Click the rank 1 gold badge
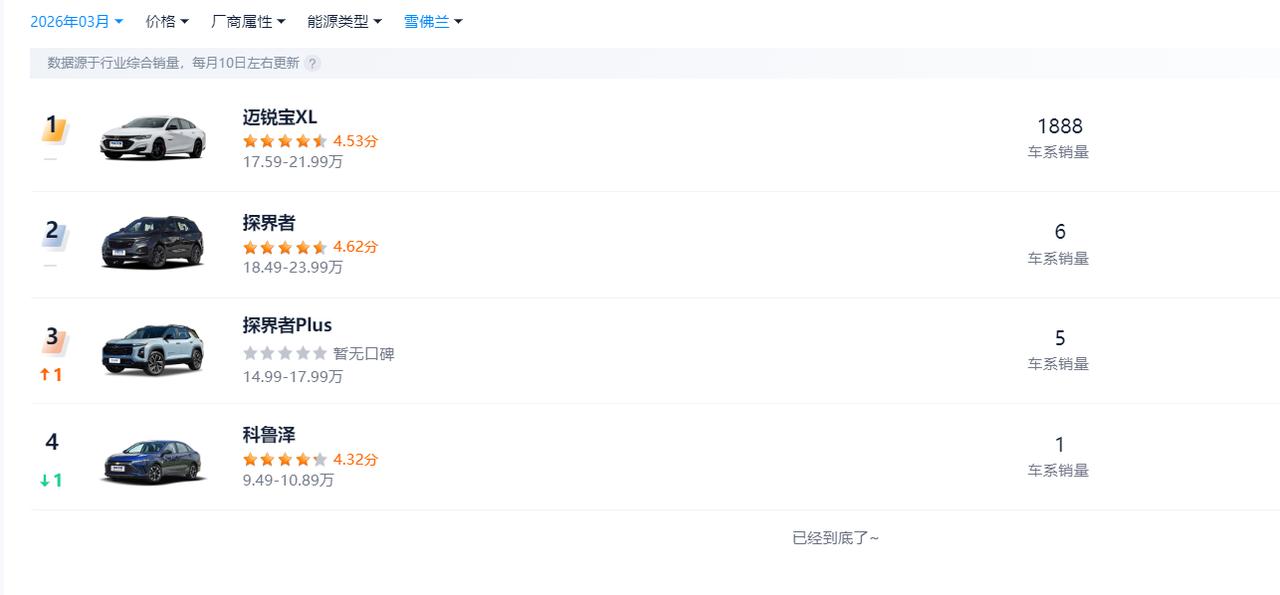1280x595 pixels. coord(52,127)
